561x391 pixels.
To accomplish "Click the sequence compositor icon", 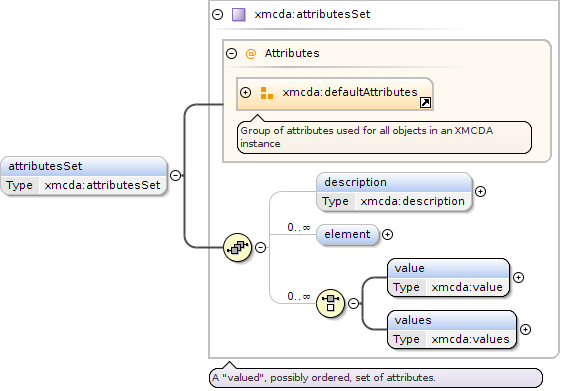I will tap(238, 247).
